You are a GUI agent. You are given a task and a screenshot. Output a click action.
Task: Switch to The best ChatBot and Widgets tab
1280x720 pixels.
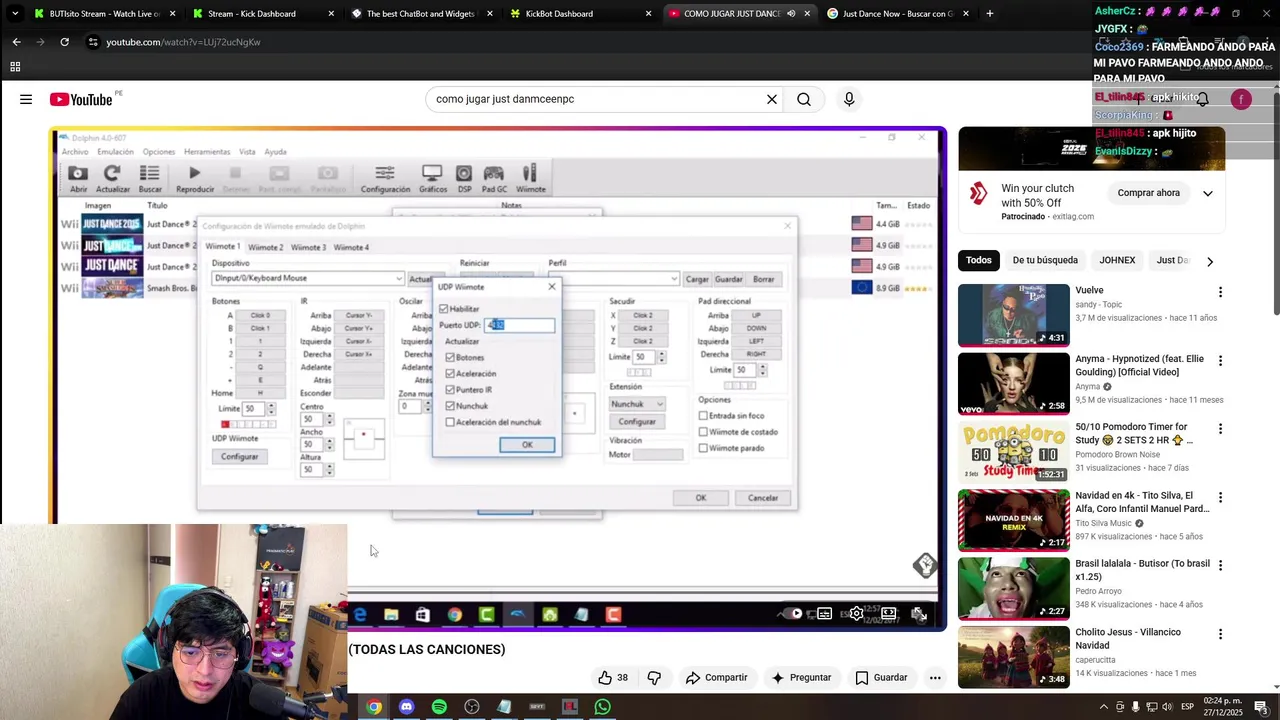pyautogui.click(x=421, y=14)
